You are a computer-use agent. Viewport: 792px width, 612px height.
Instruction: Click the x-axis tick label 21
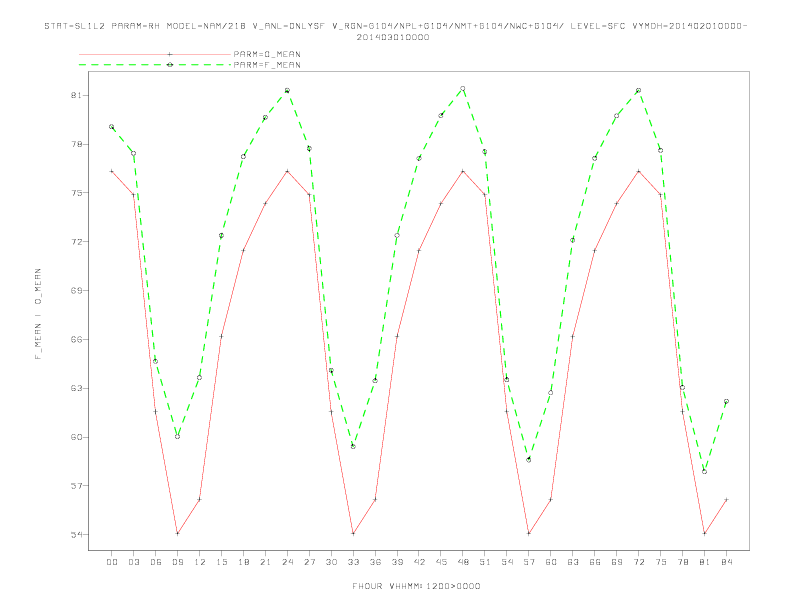pos(265,562)
